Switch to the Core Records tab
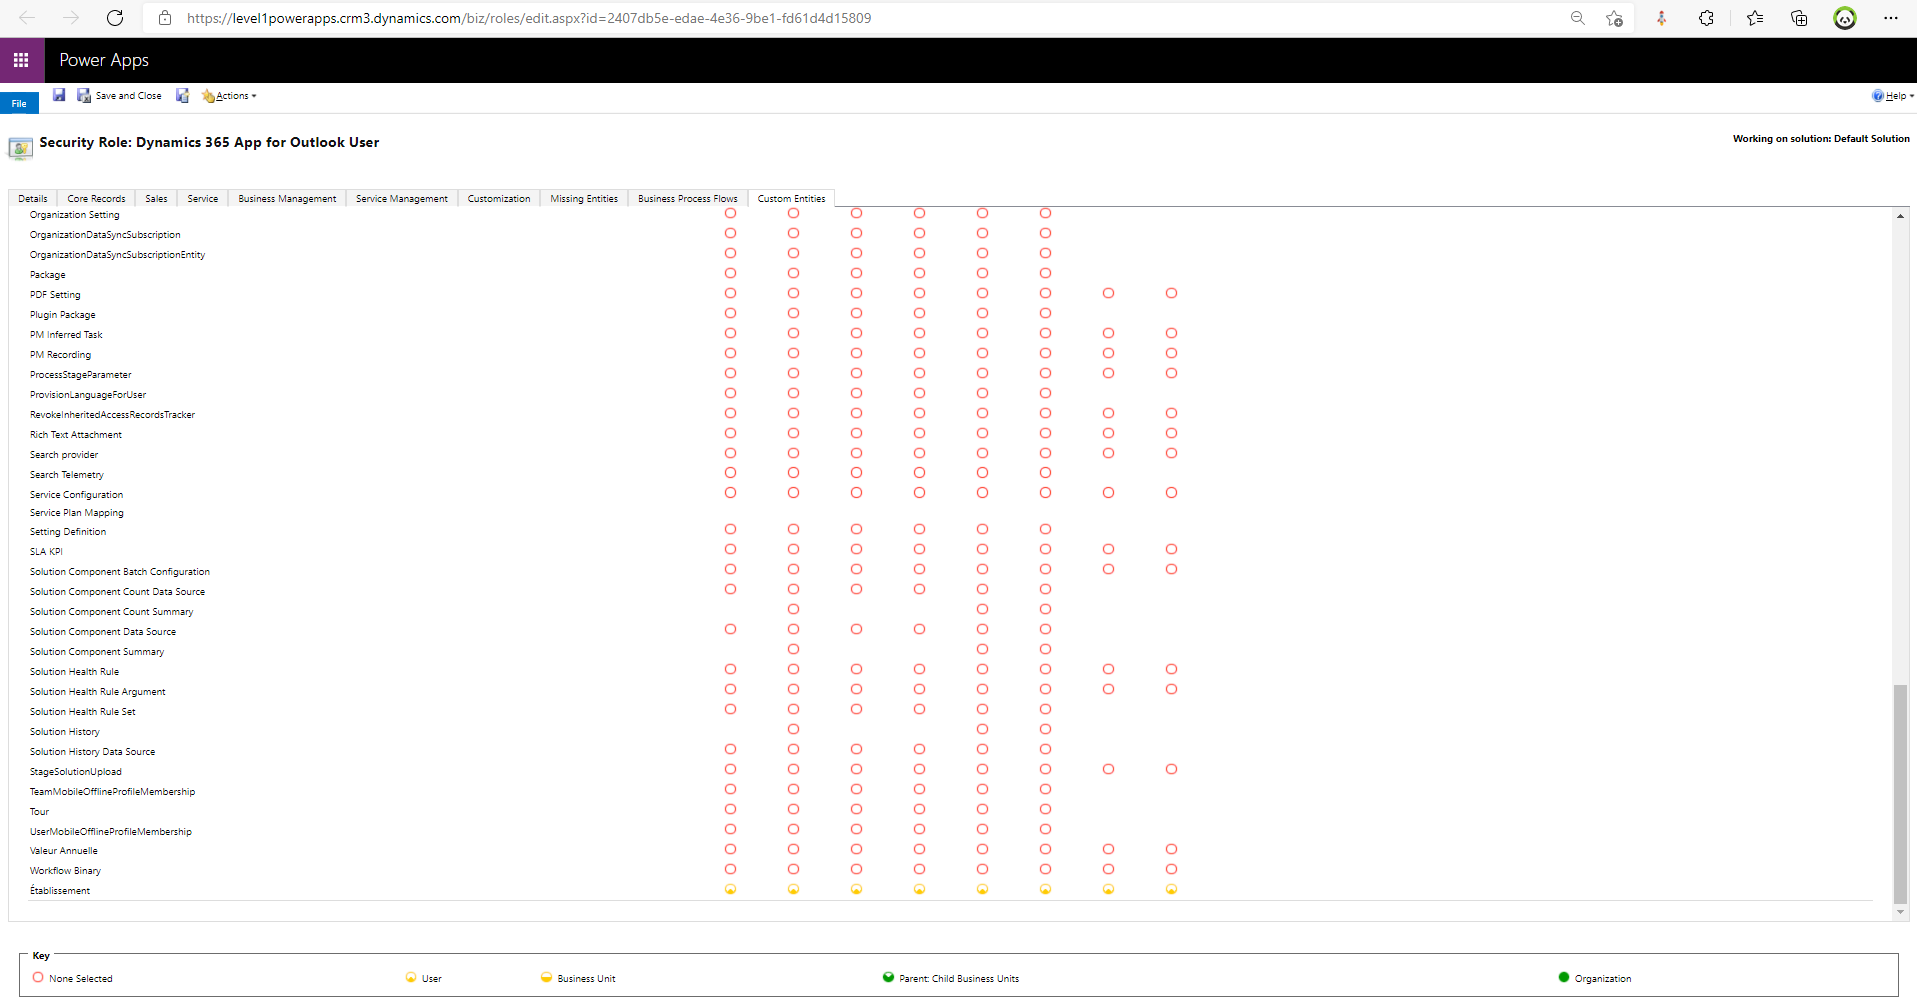This screenshot has height=1005, width=1917. 96,198
